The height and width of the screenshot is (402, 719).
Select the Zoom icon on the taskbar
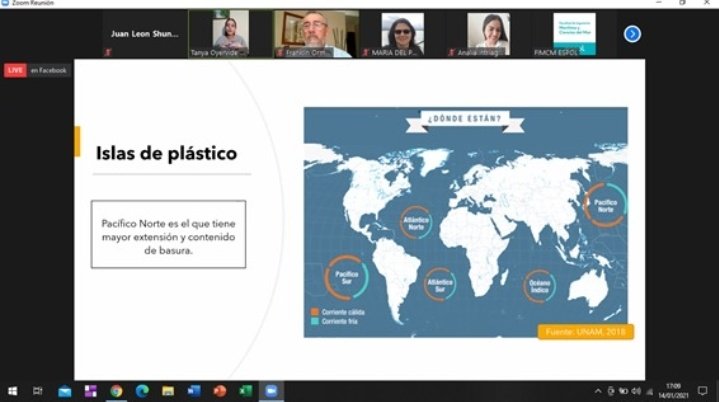coord(271,391)
